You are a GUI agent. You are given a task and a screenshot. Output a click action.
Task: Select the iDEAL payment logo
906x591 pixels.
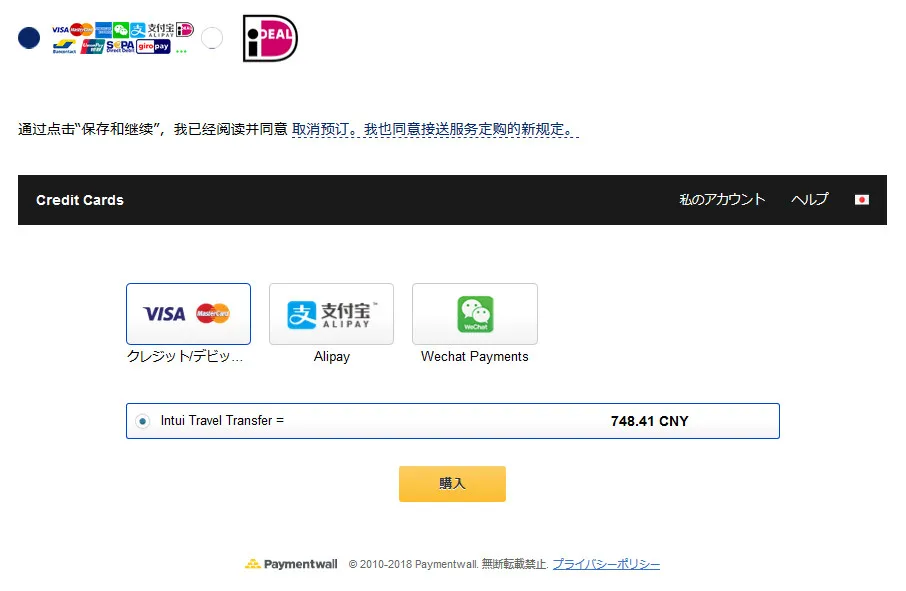(x=268, y=37)
